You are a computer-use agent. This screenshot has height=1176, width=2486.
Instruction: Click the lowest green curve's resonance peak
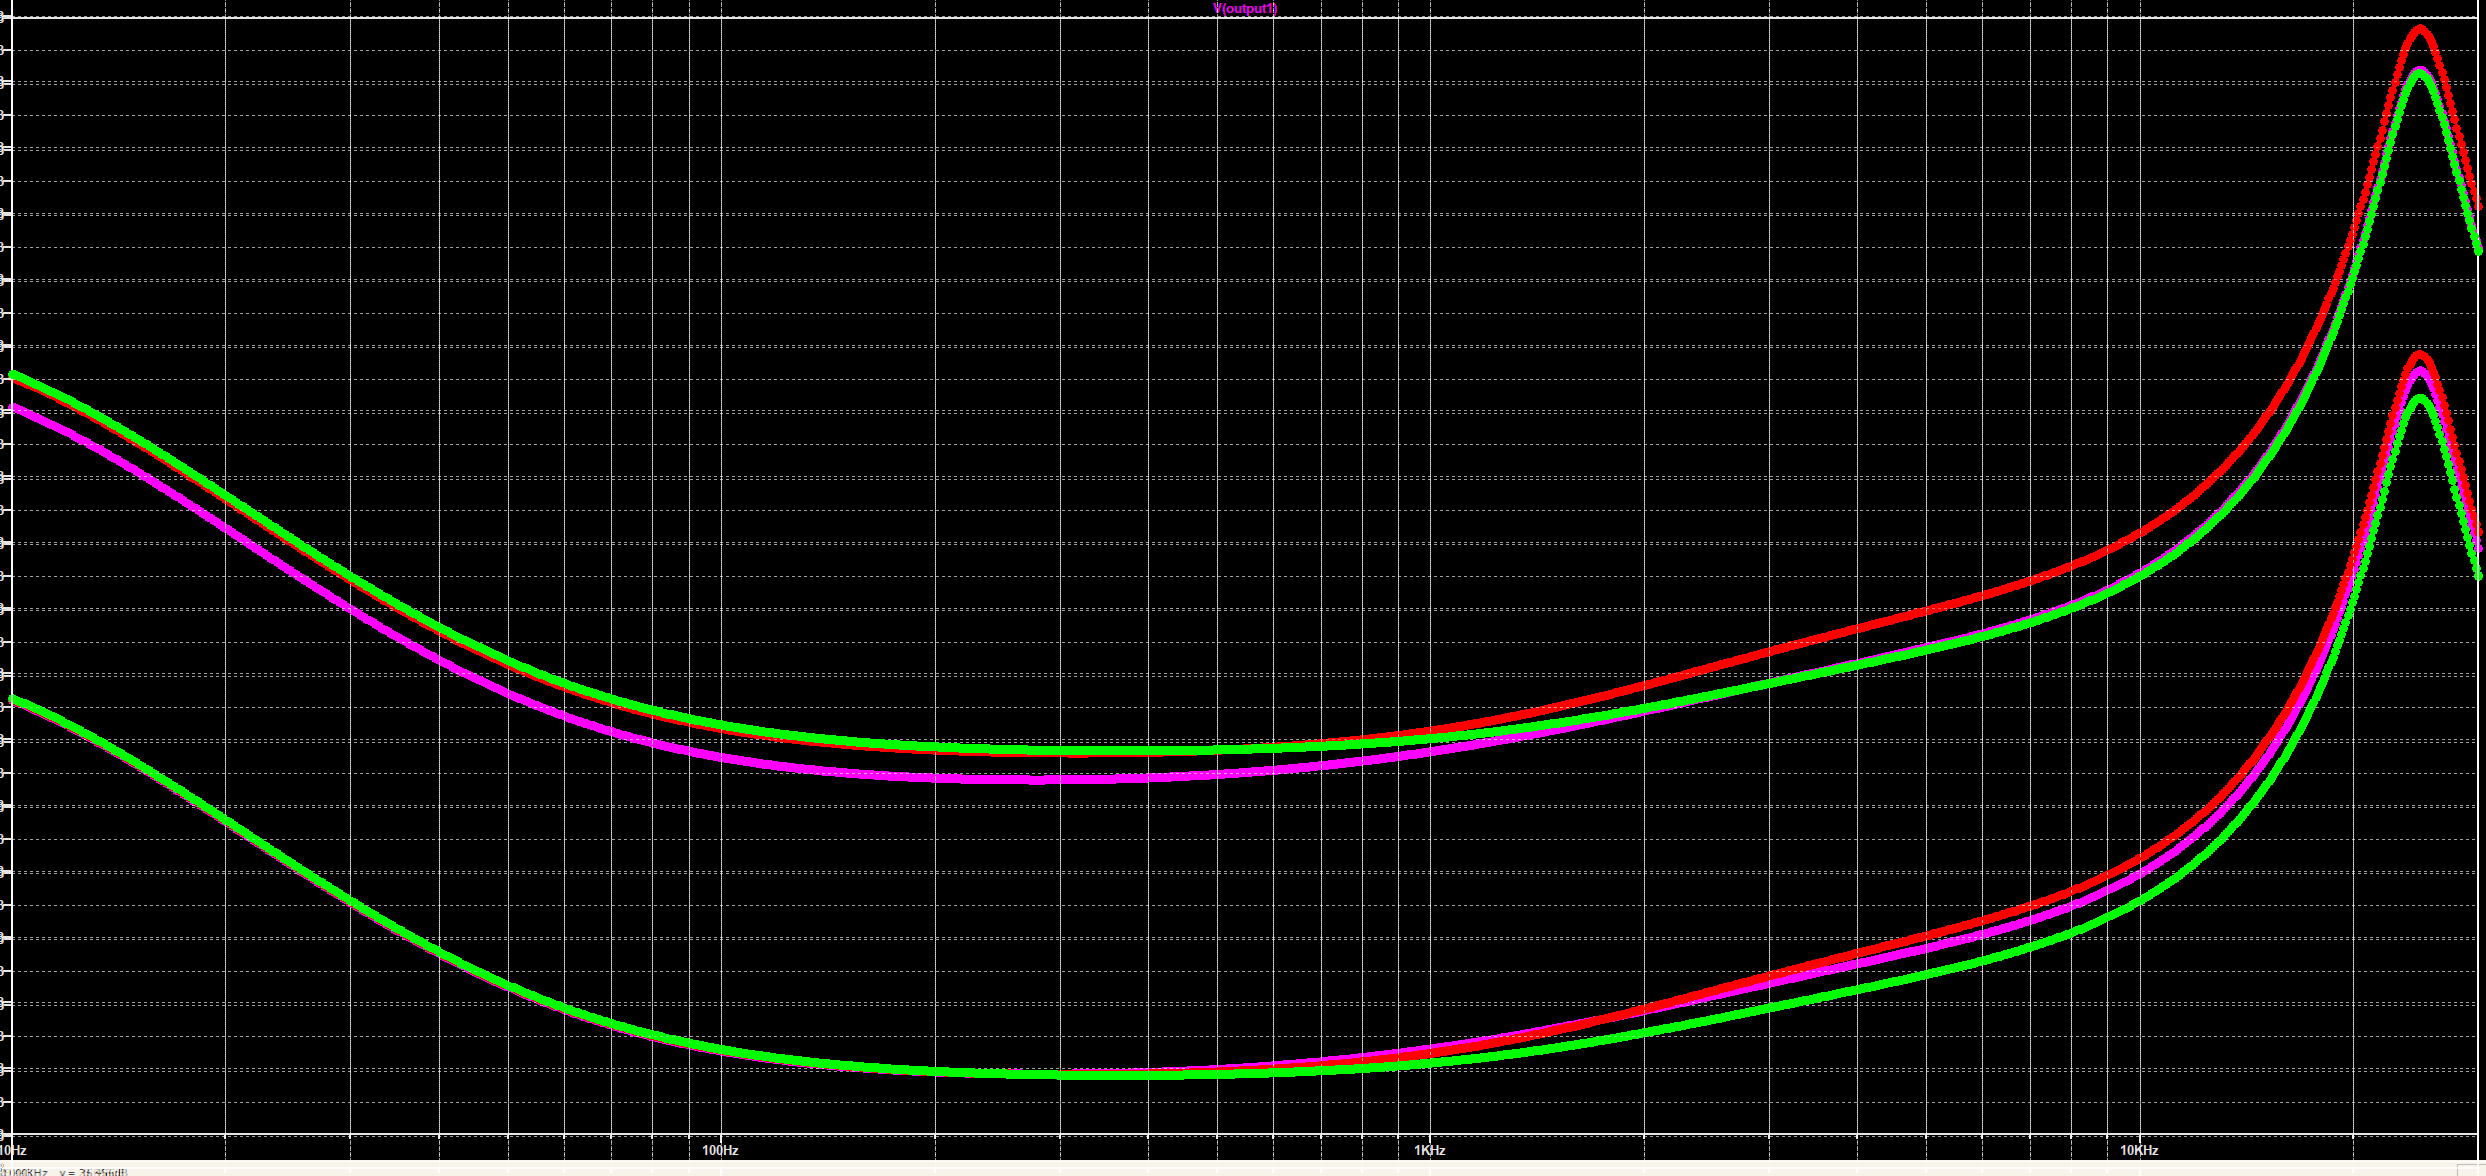(2420, 398)
